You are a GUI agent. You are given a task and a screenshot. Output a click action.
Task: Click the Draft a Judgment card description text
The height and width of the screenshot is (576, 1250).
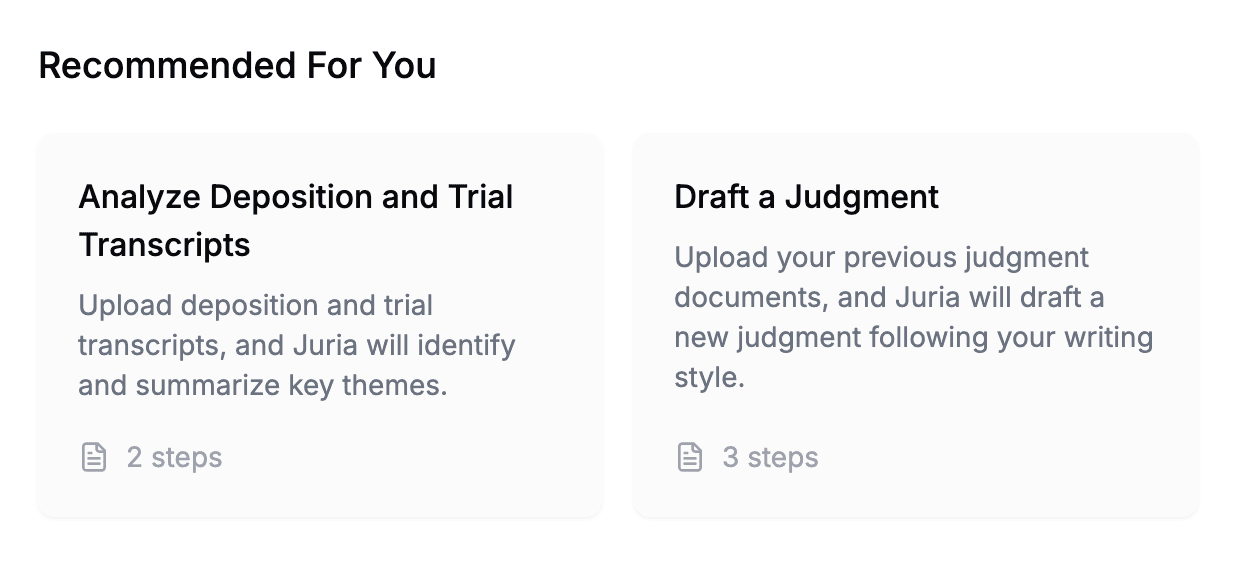(x=913, y=318)
